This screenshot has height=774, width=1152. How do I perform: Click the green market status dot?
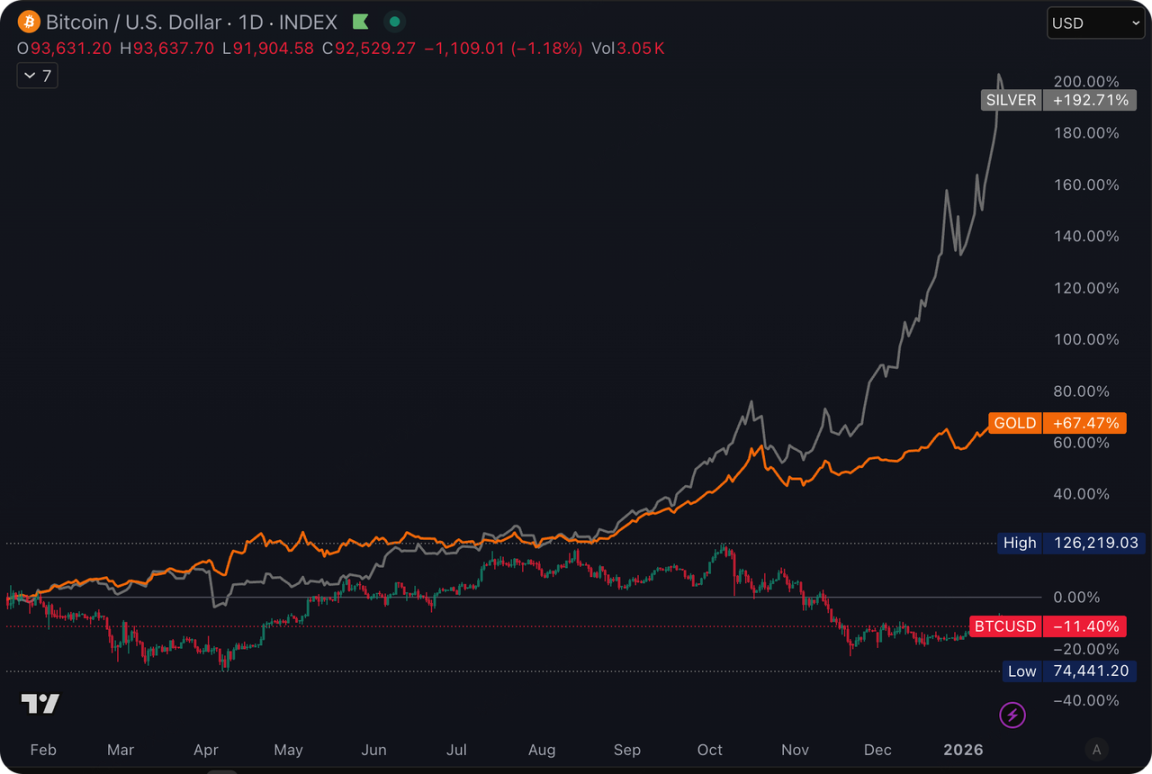395,21
